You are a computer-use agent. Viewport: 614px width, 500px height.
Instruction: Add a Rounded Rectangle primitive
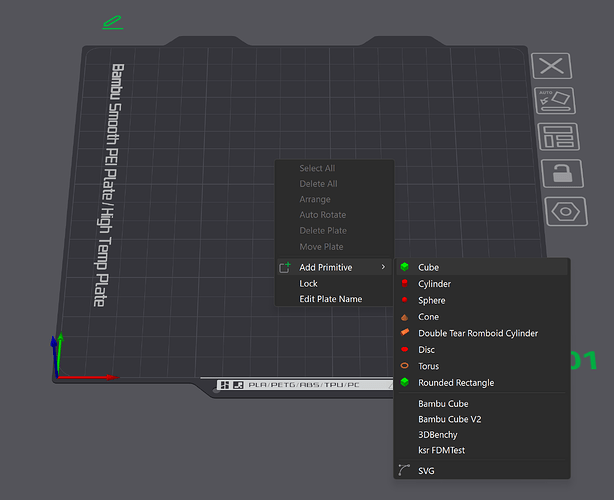point(482,383)
